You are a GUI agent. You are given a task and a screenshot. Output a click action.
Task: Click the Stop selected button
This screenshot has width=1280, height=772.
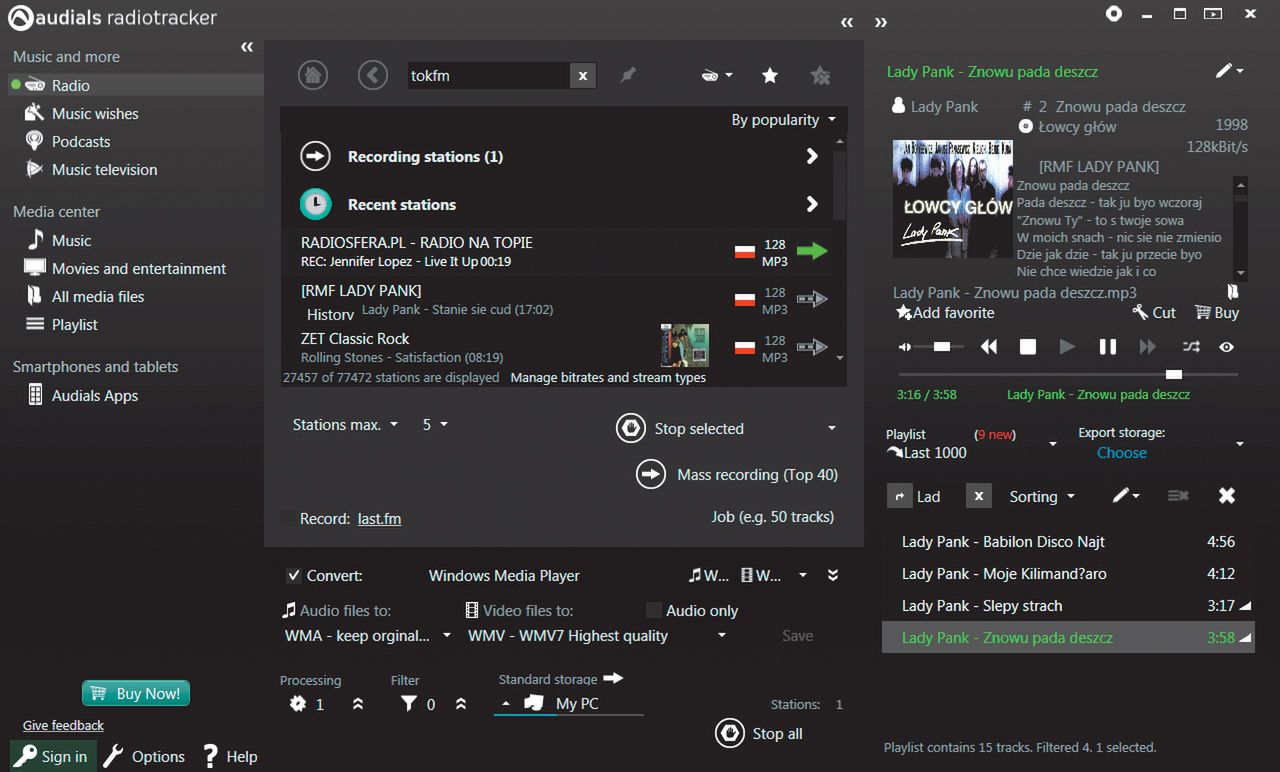(680, 428)
